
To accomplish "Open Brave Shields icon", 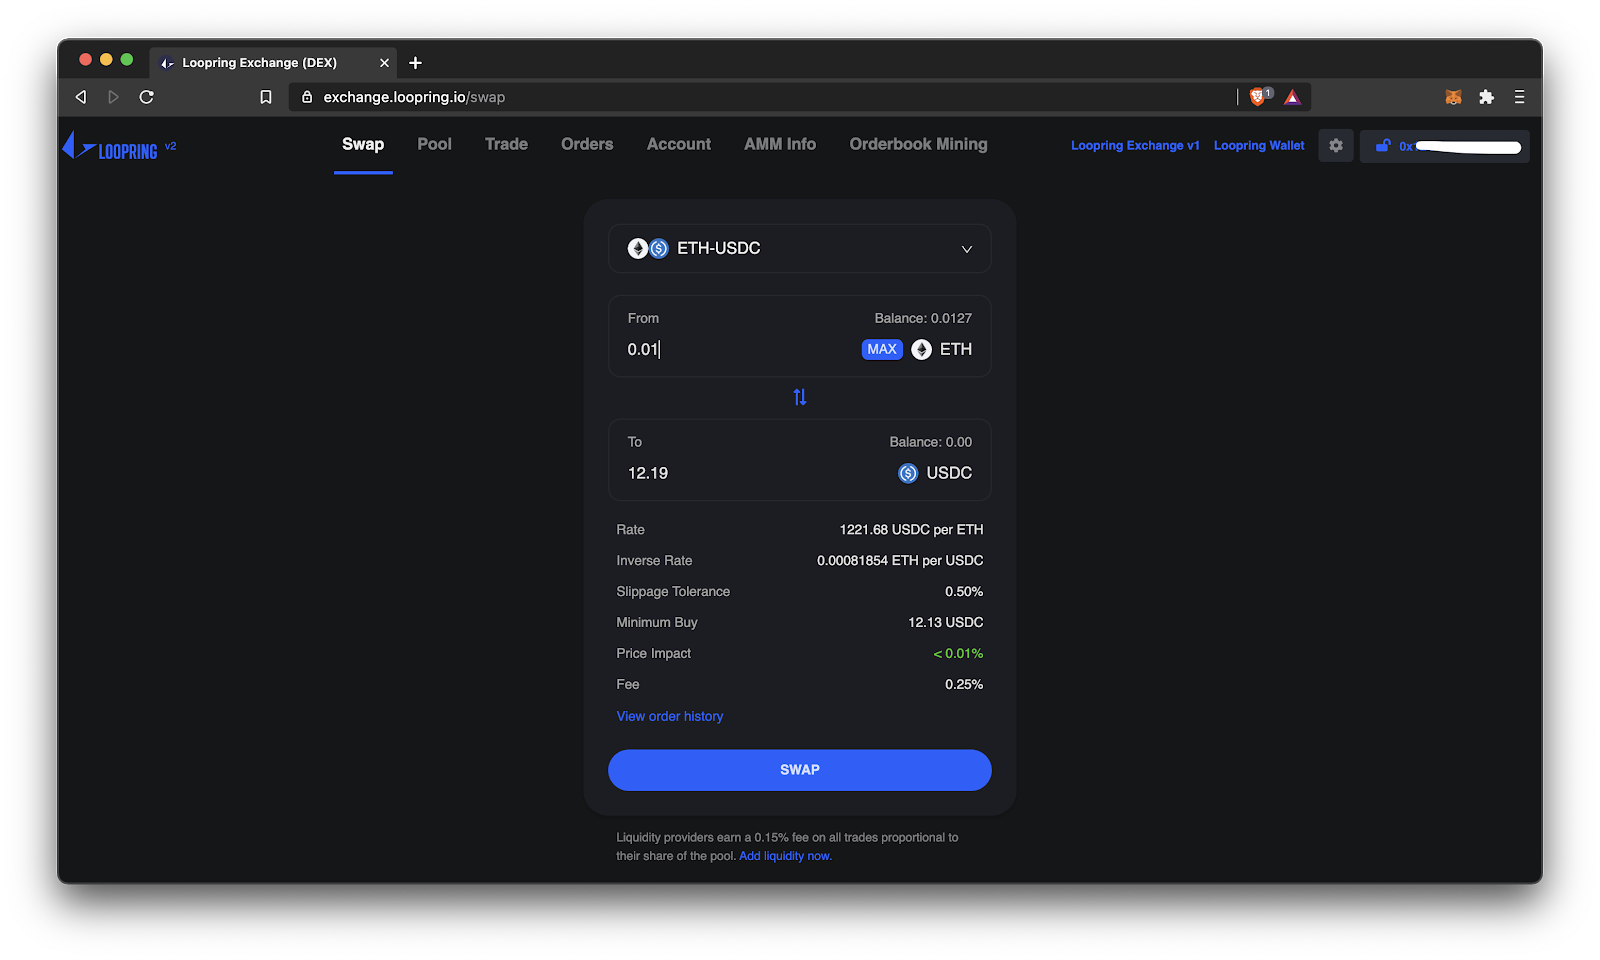I will [x=1259, y=96].
